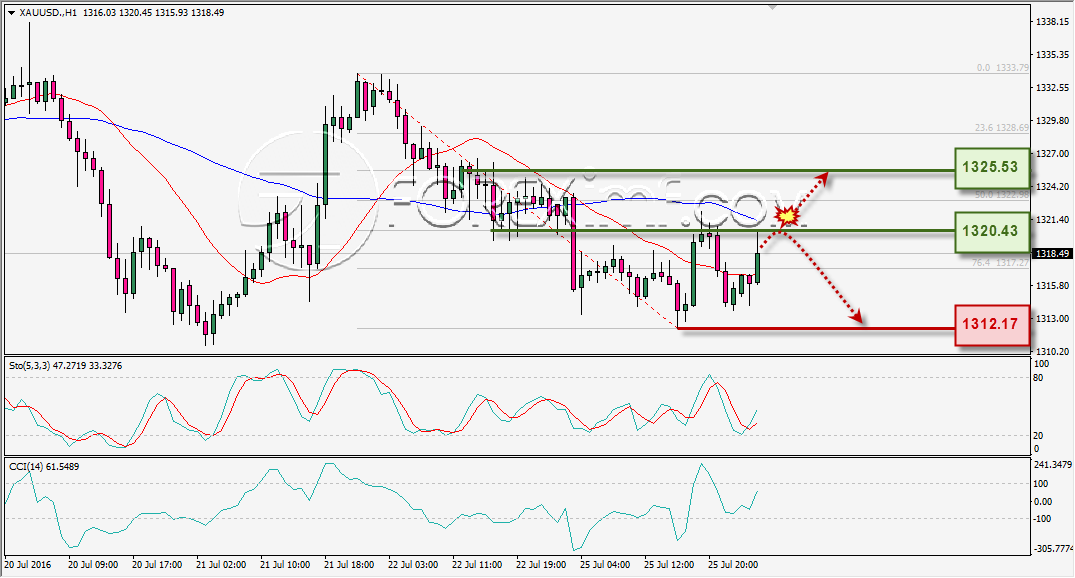Click the 1338.15 price scale value
Screen dimensions: 1075x578
pyautogui.click(x=1052, y=22)
